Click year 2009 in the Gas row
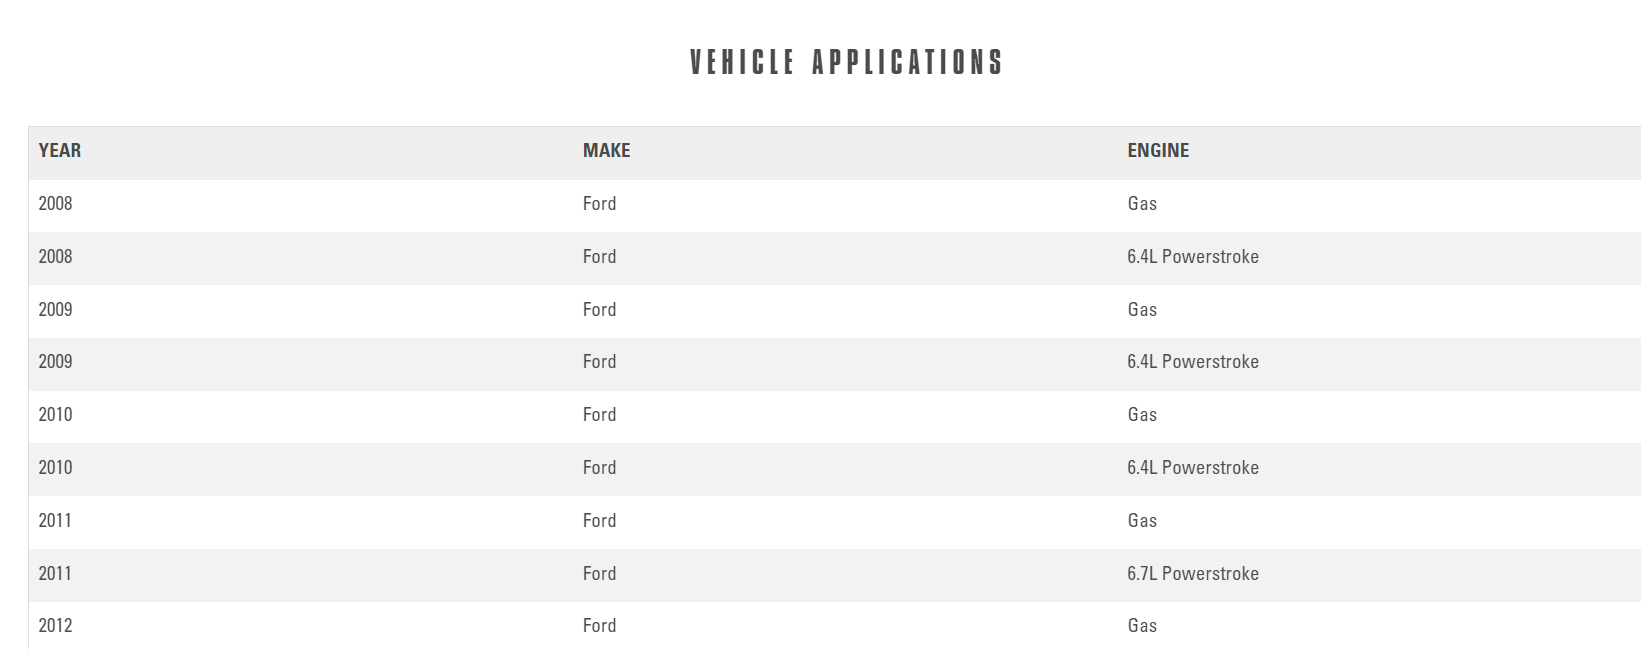Screen dimensions: 1641x649 pyautogui.click(x=55, y=310)
